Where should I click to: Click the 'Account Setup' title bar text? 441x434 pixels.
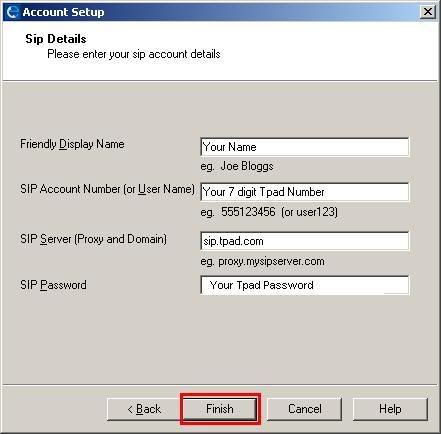tap(63, 12)
